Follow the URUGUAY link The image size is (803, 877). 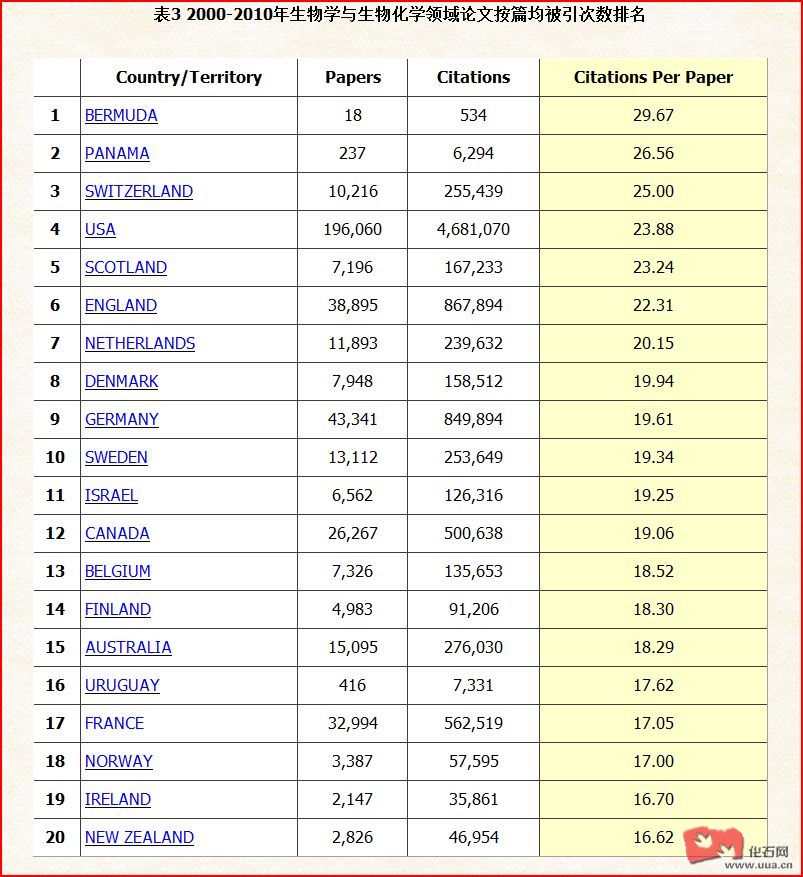tap(122, 686)
